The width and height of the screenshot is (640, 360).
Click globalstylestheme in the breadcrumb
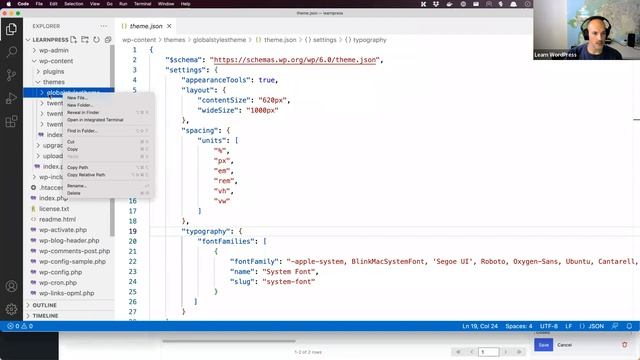pyautogui.click(x=219, y=40)
